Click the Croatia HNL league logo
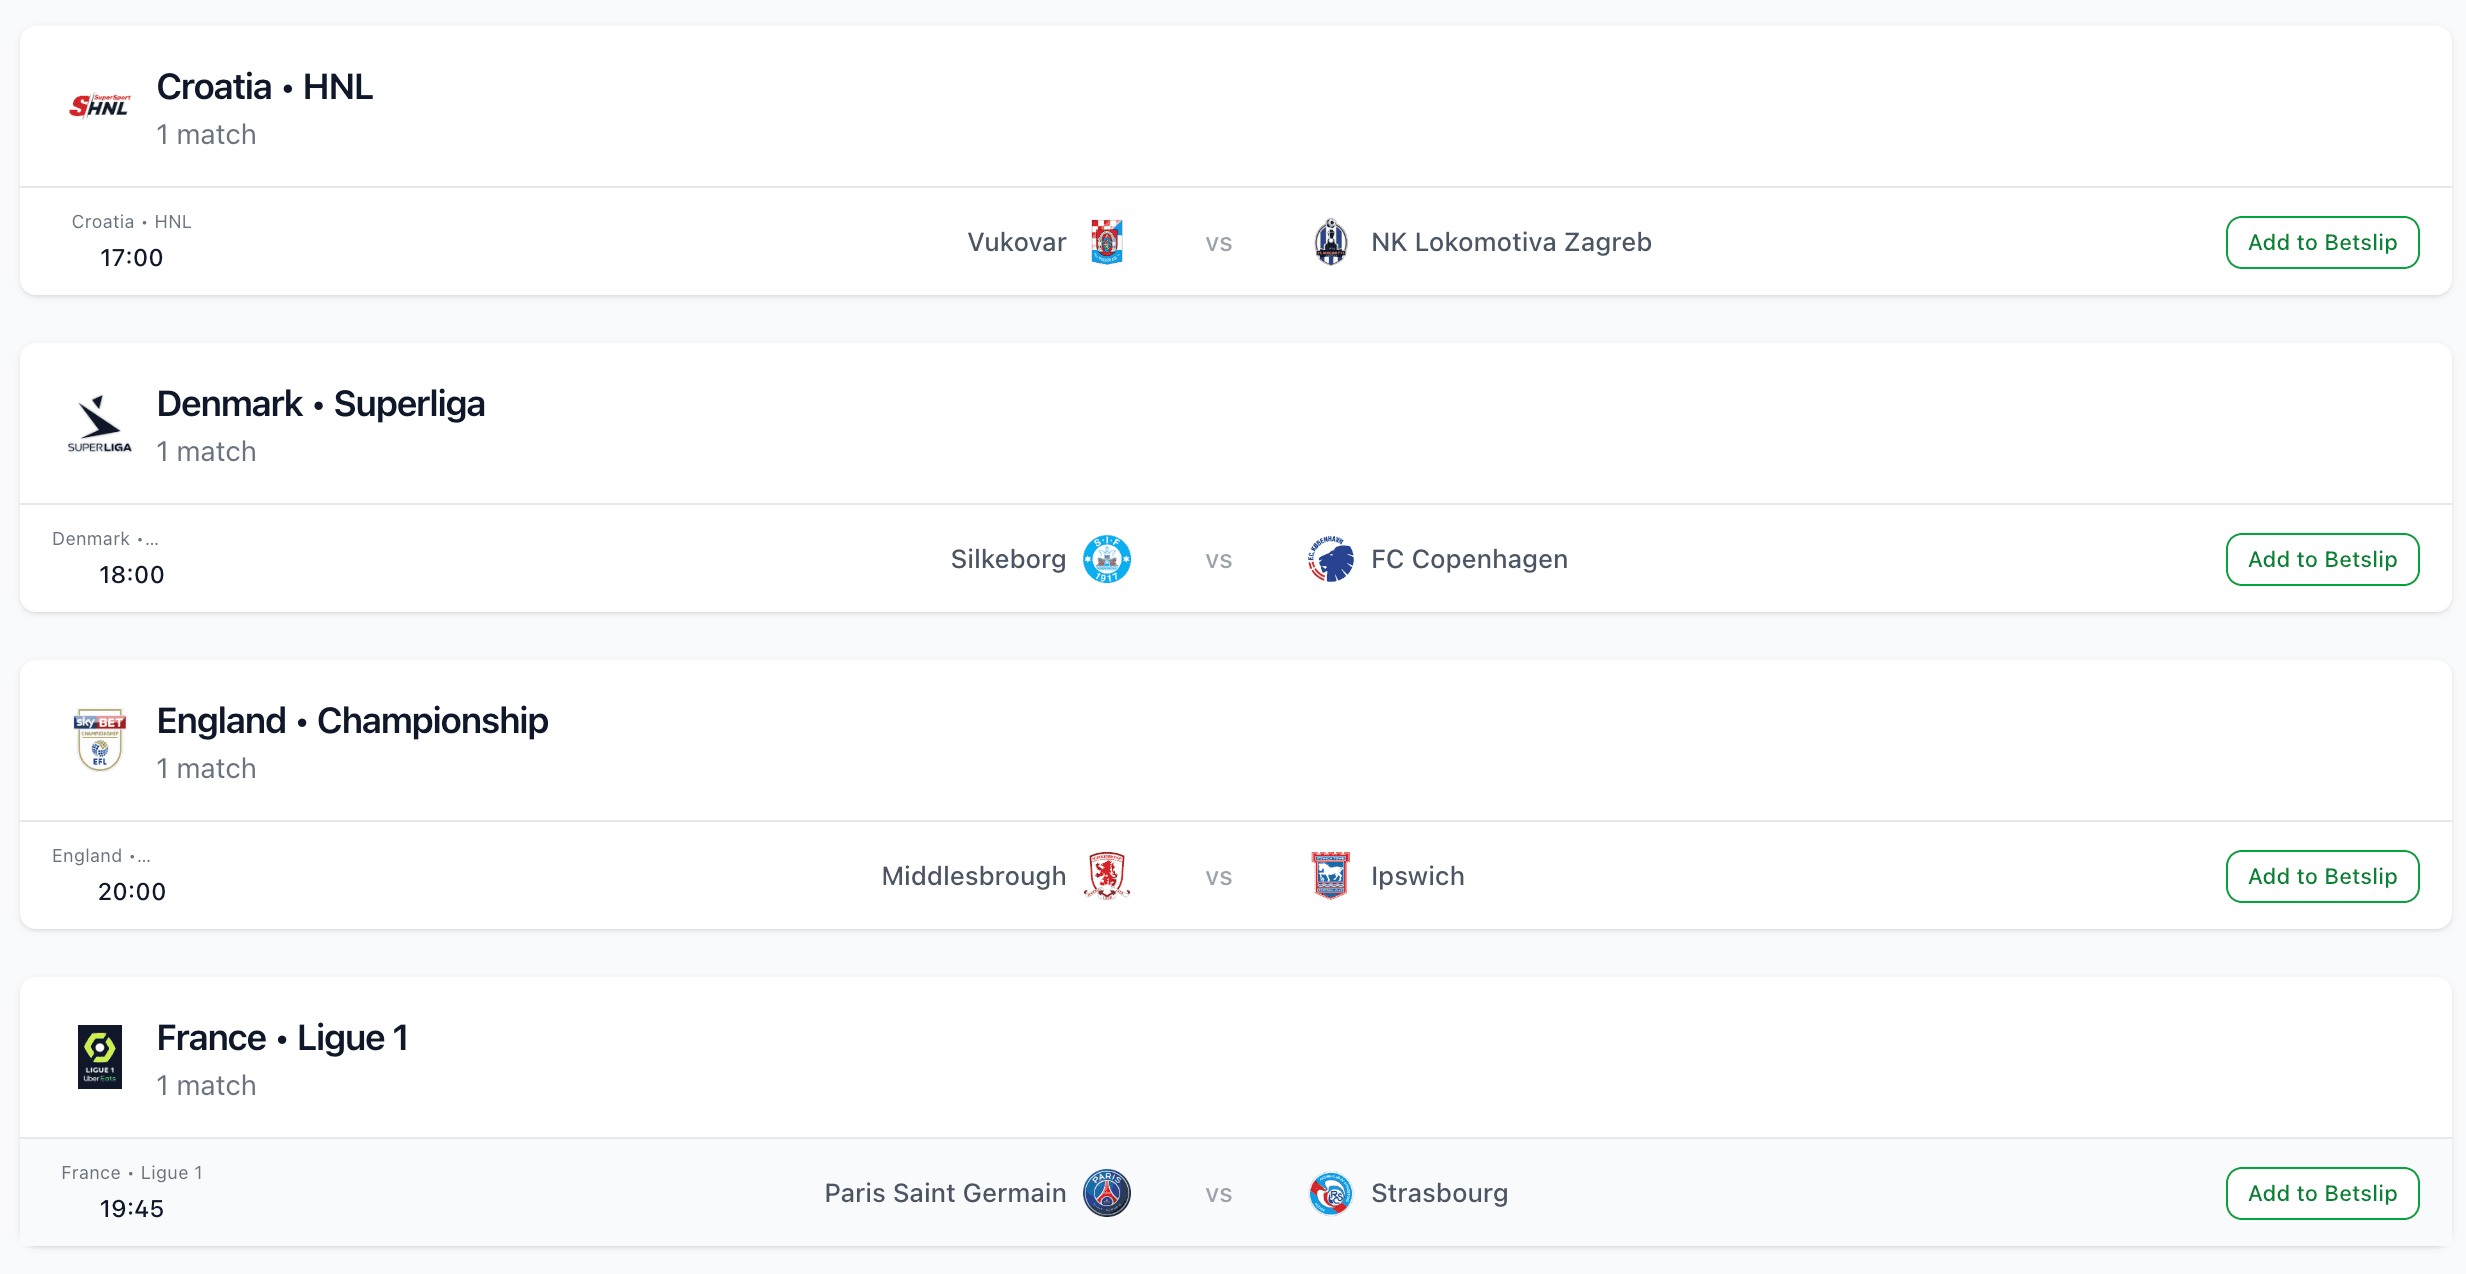The width and height of the screenshot is (2466, 1274). click(x=99, y=106)
